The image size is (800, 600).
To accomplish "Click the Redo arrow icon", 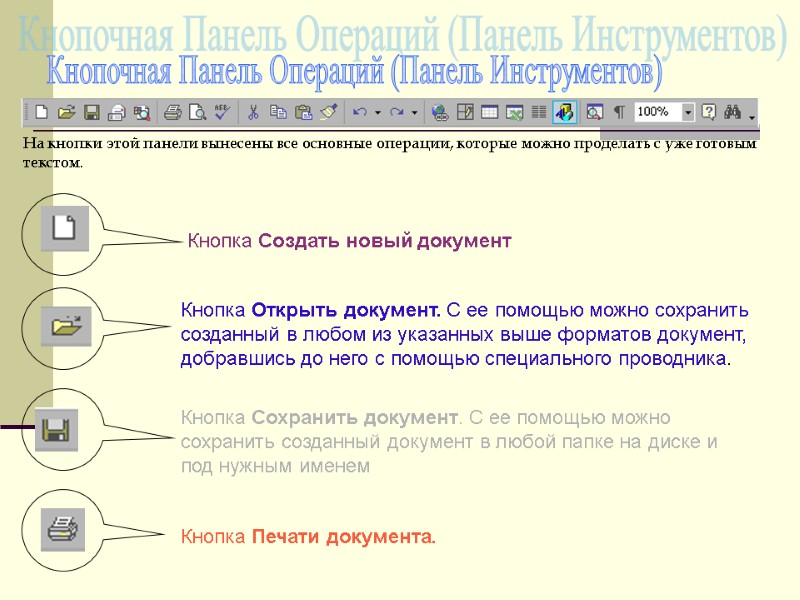I will tap(396, 112).
